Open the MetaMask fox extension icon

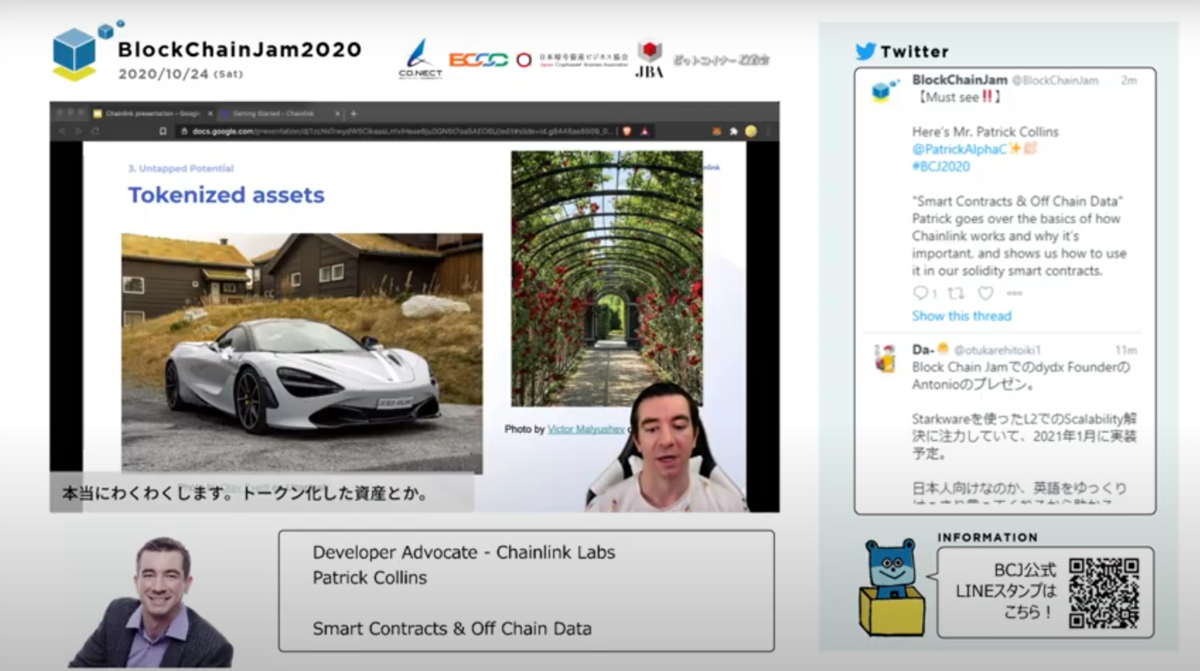(x=716, y=131)
